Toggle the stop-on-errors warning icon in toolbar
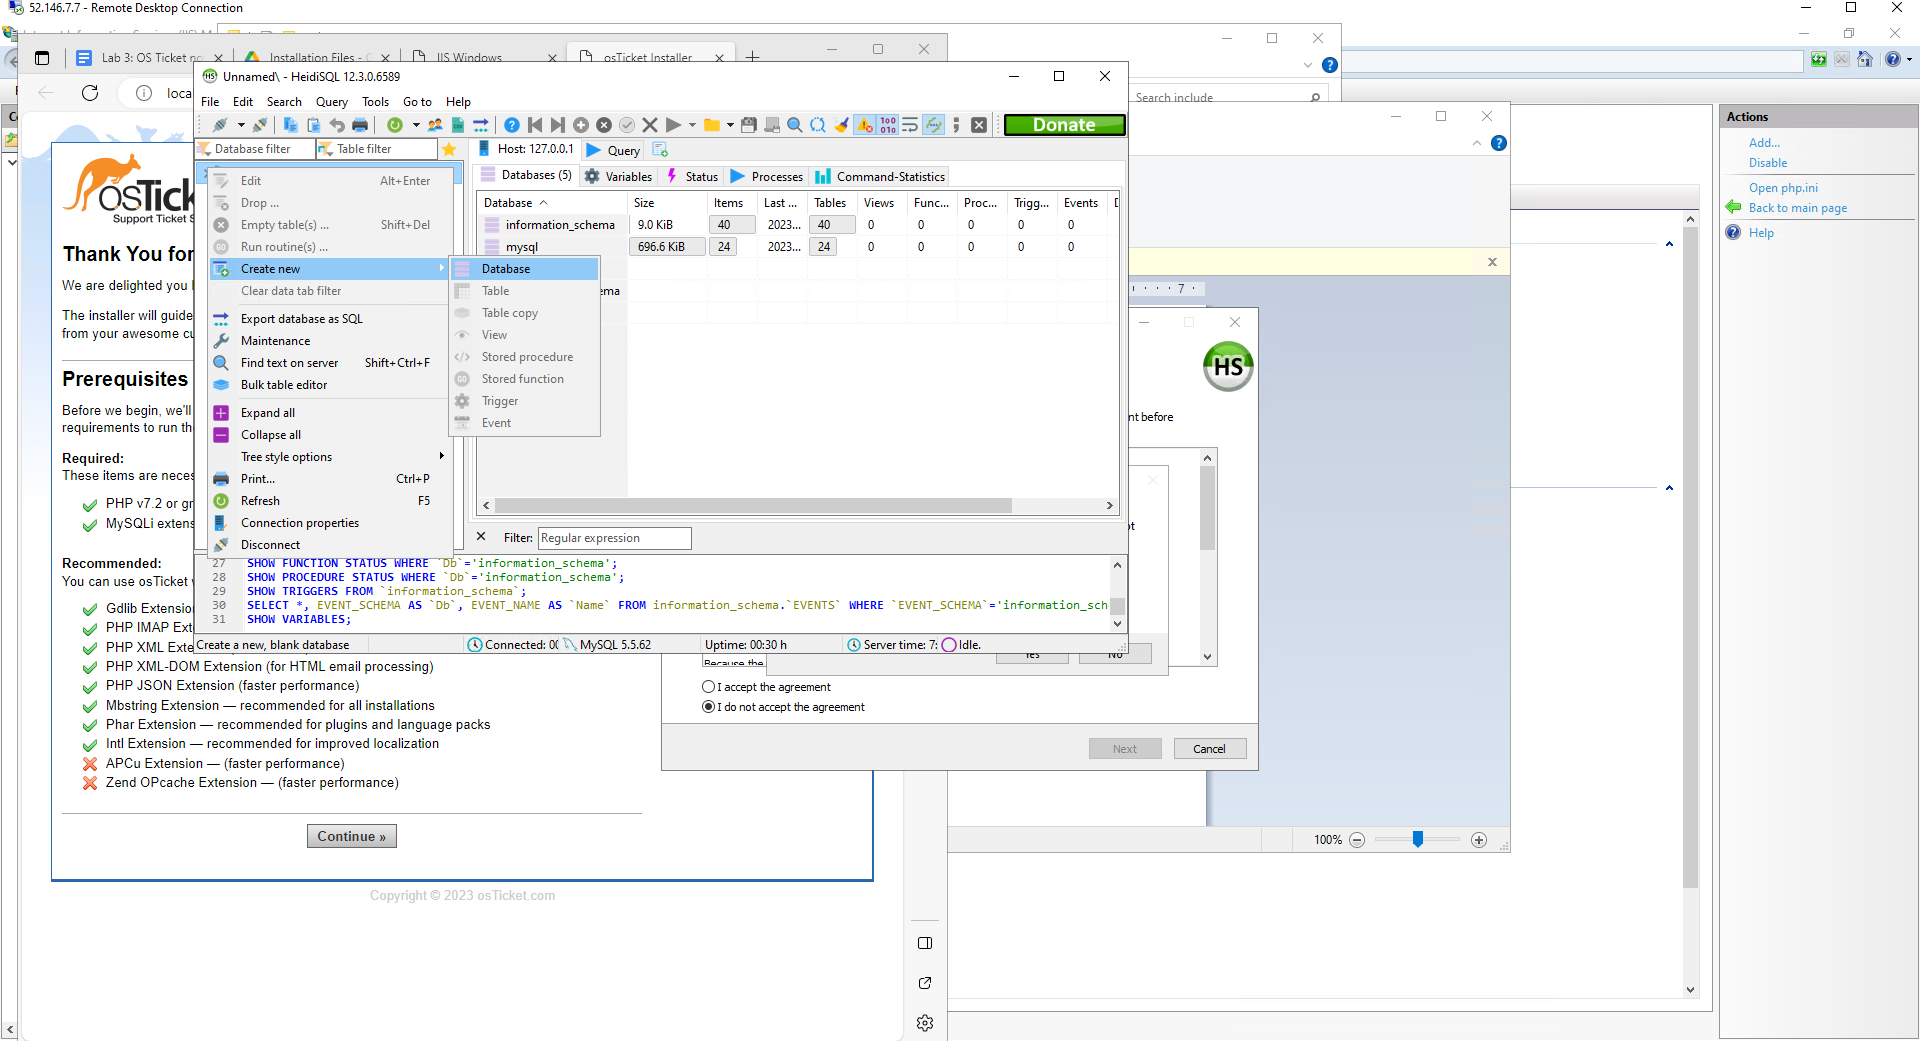1920x1041 pixels. (865, 125)
